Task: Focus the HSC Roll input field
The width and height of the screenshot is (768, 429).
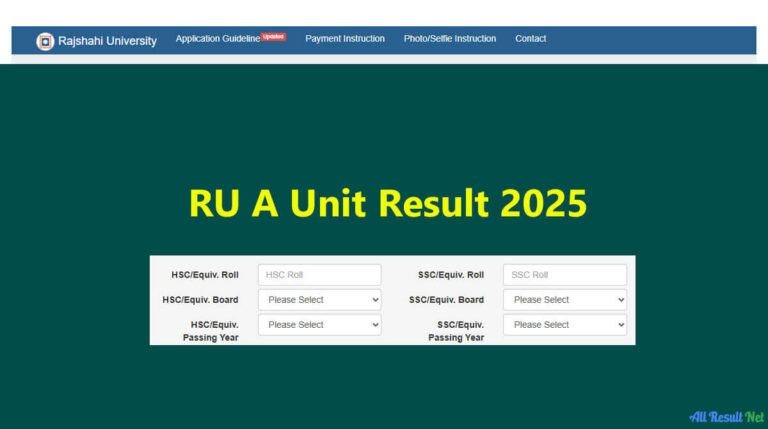Action: 319,275
